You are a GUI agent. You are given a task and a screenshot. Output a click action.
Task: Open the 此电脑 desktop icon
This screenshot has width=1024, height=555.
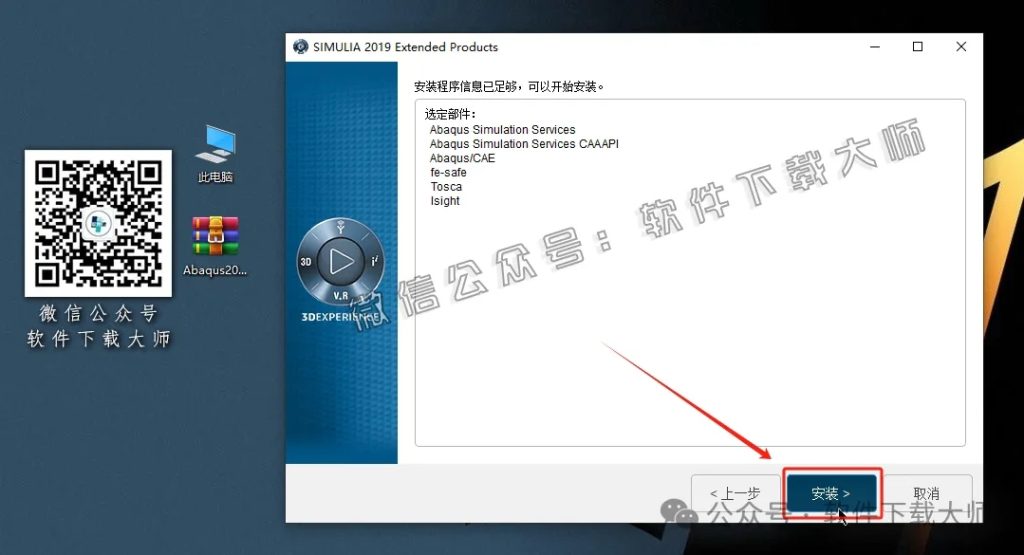coord(215,154)
